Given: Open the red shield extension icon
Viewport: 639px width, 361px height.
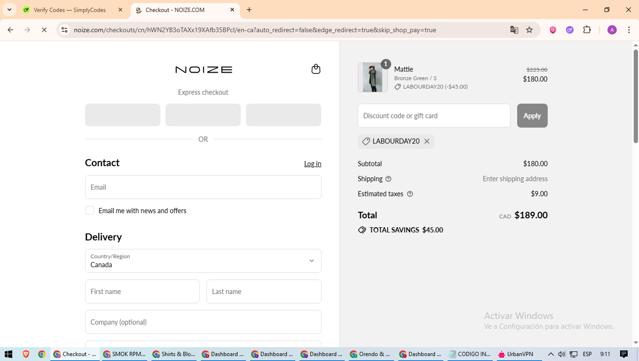Looking at the screenshot, I should pyautogui.click(x=553, y=30).
